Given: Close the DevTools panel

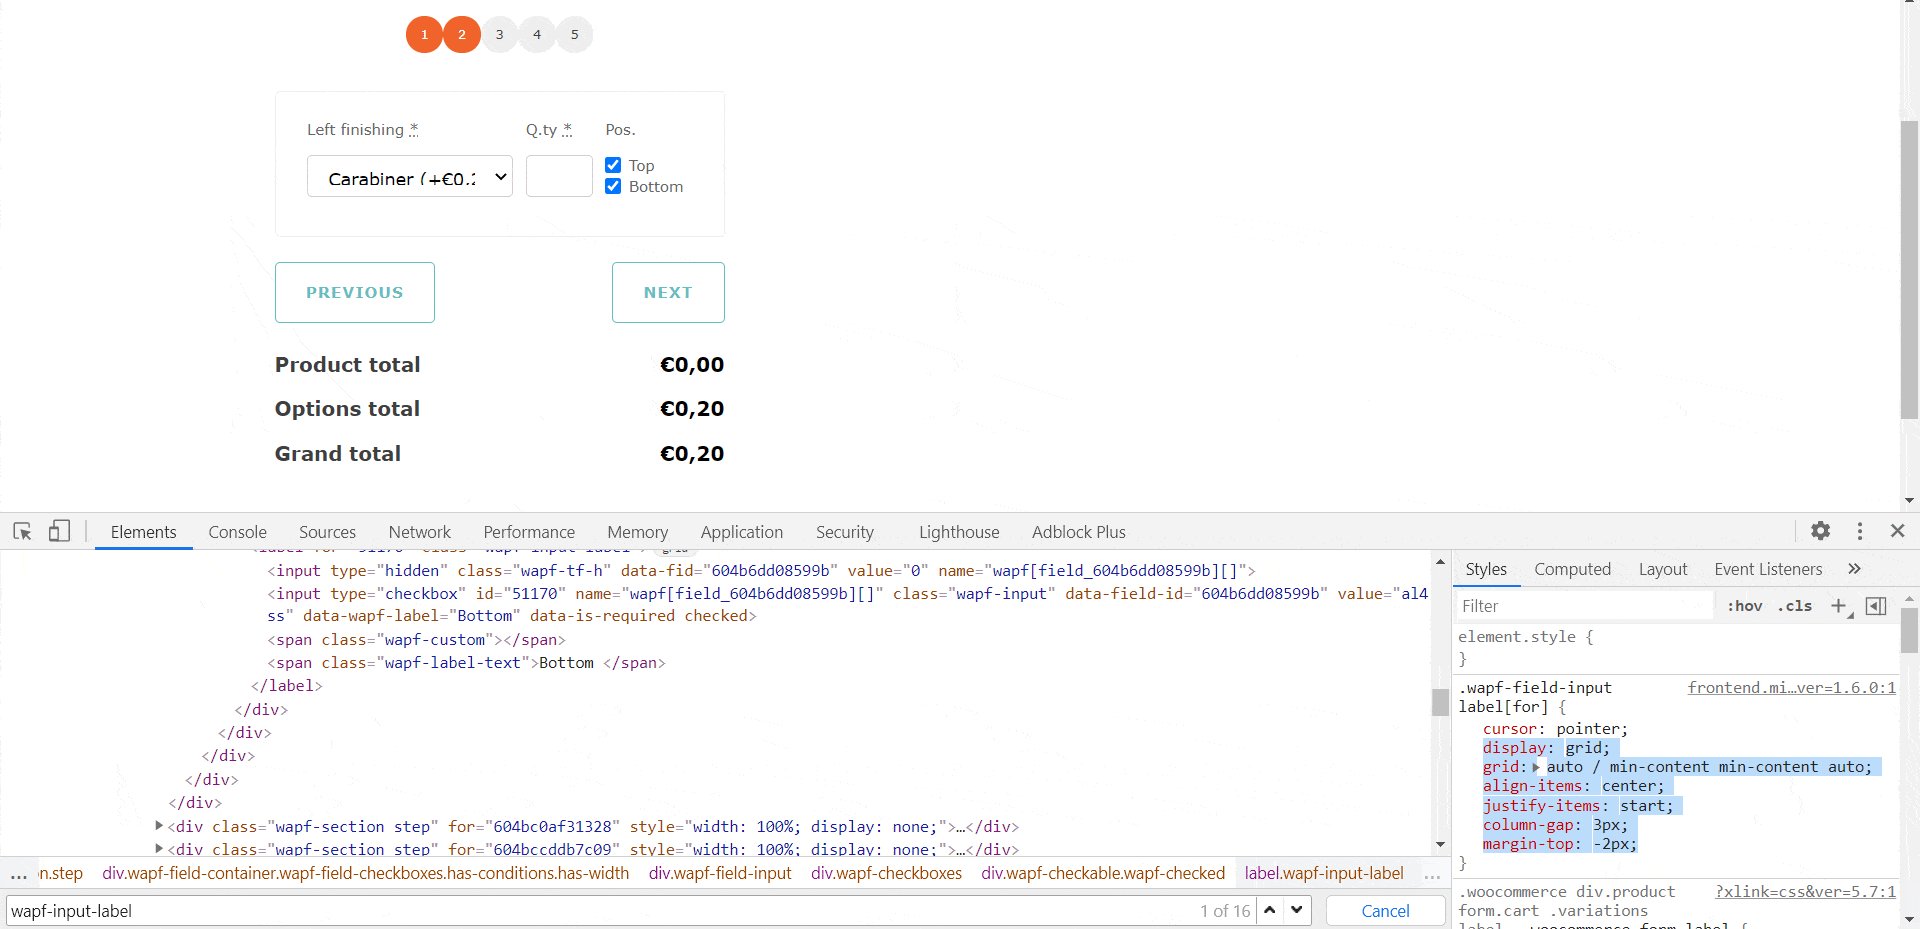Looking at the screenshot, I should point(1897,531).
